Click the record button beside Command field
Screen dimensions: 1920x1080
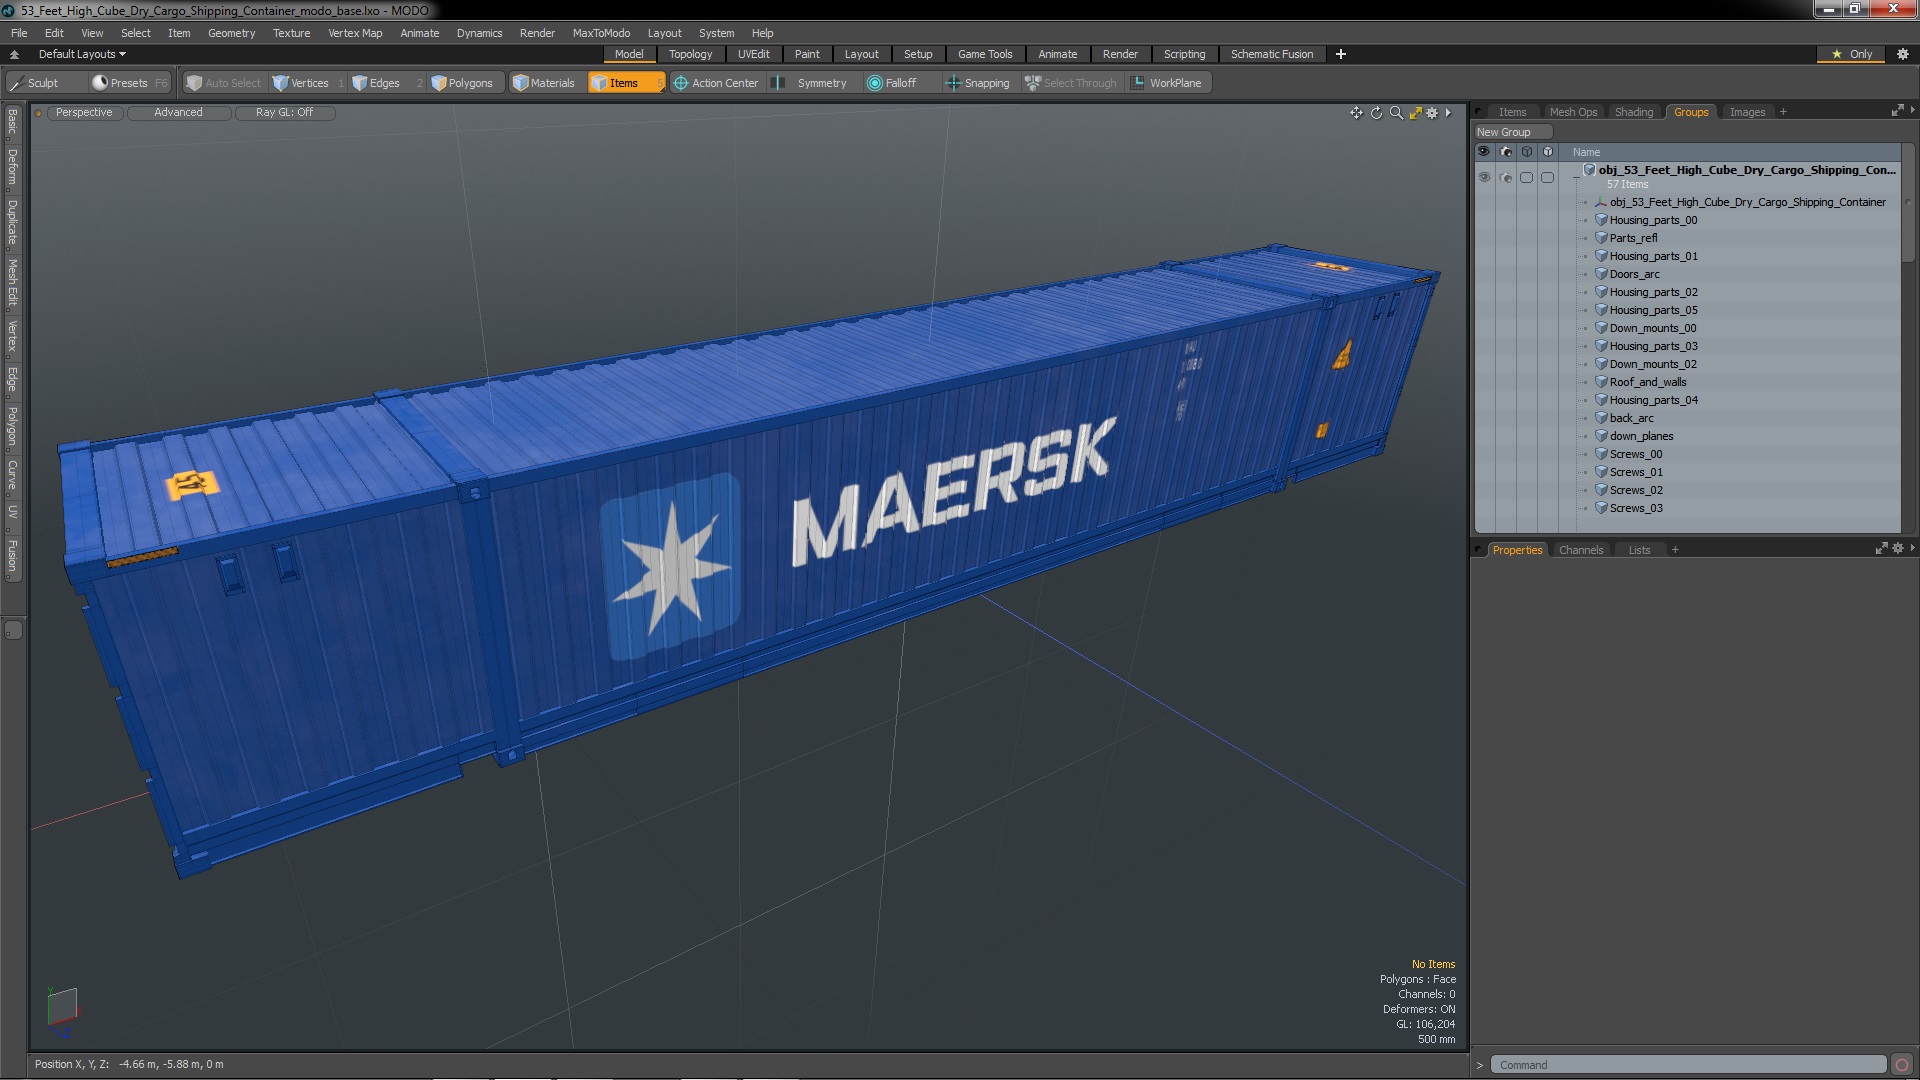coord(1902,1065)
